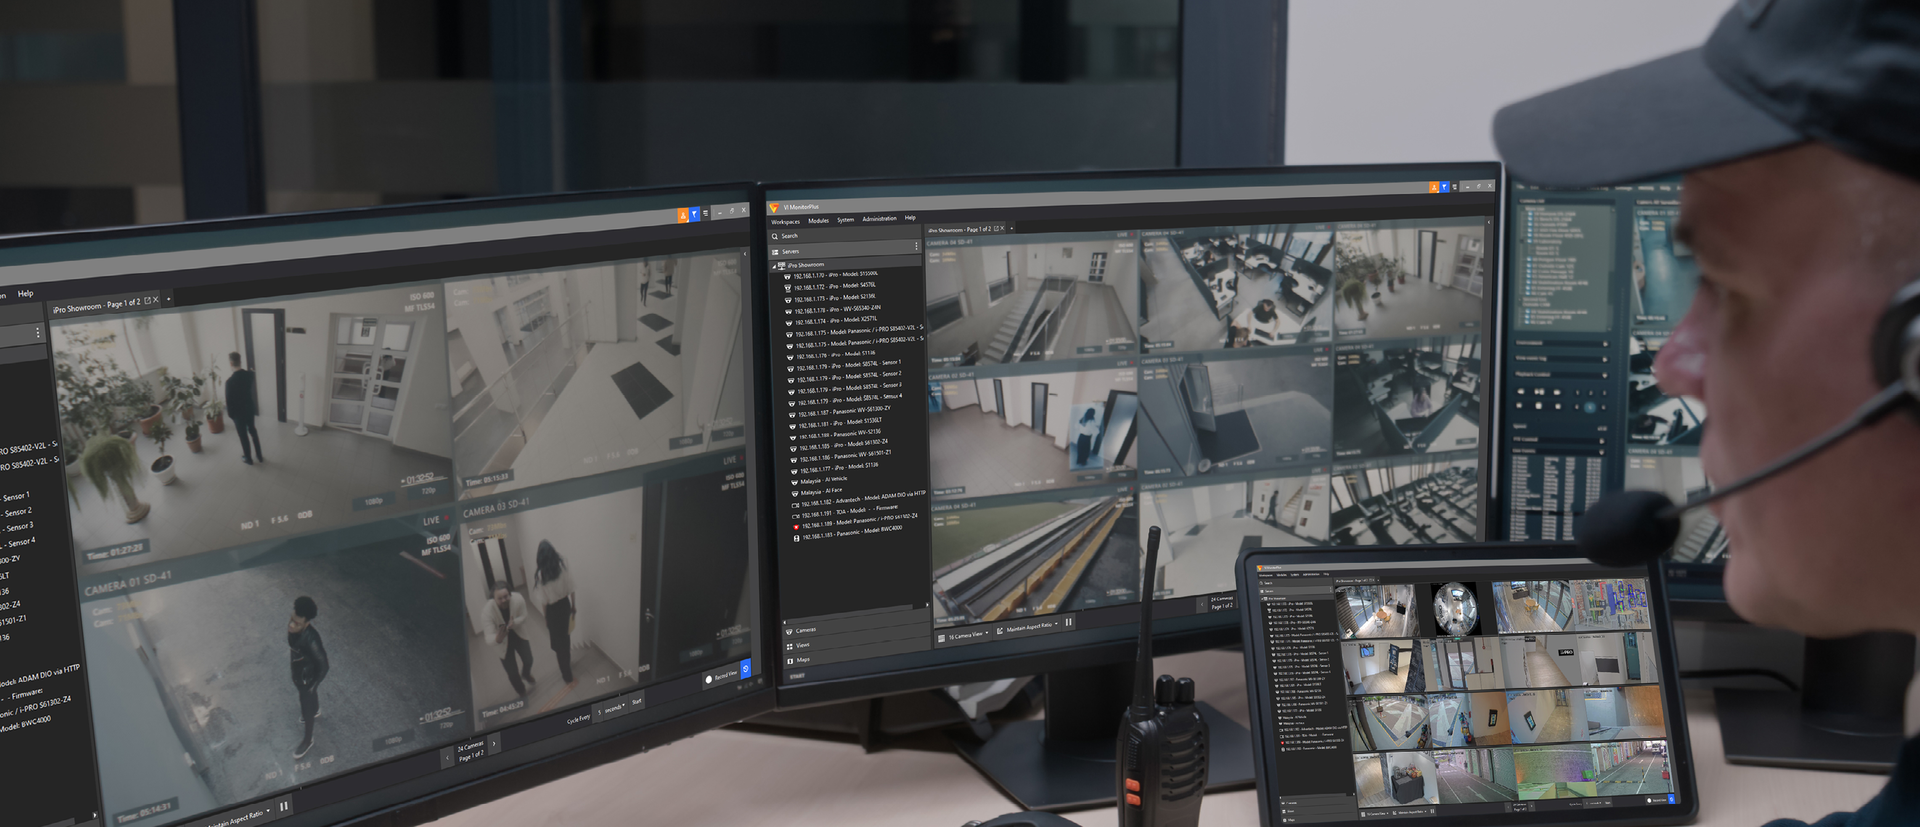The width and height of the screenshot is (1920, 827).
Task: Select 192.168.1.181 iPro Model S1536LT
Action: point(836,423)
